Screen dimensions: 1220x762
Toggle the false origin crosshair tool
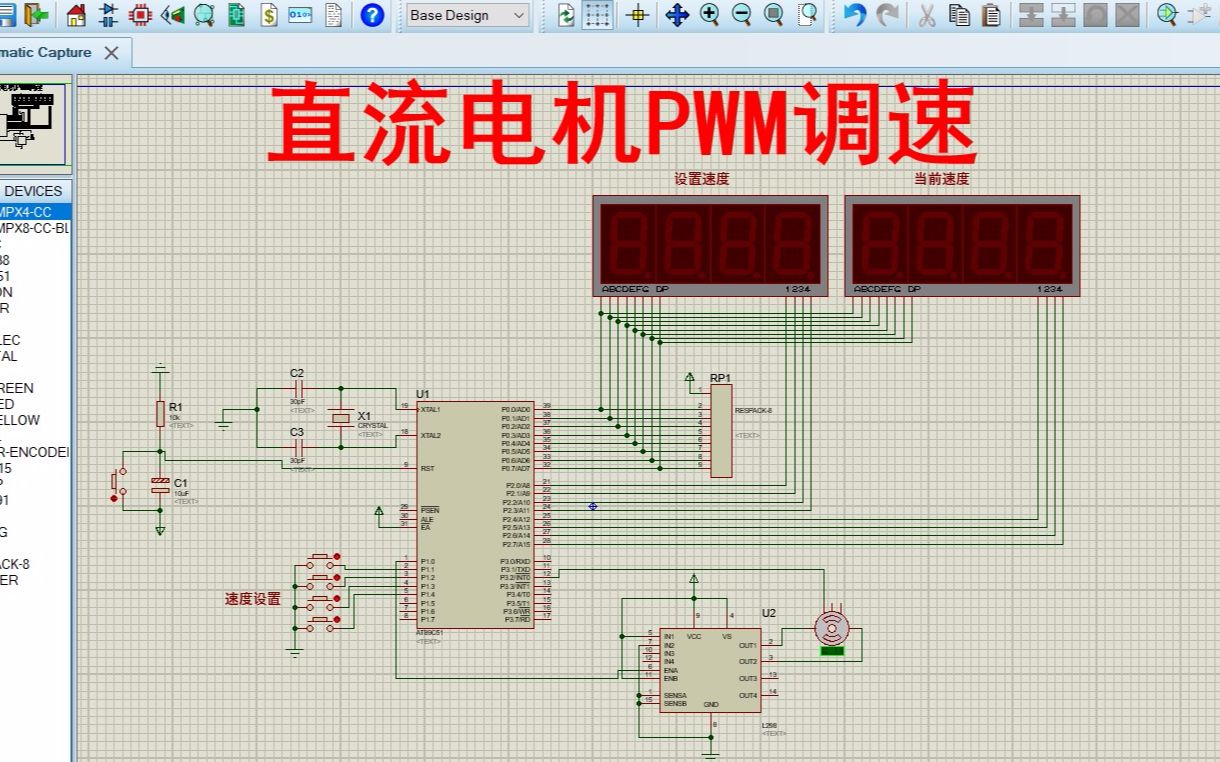pos(638,15)
